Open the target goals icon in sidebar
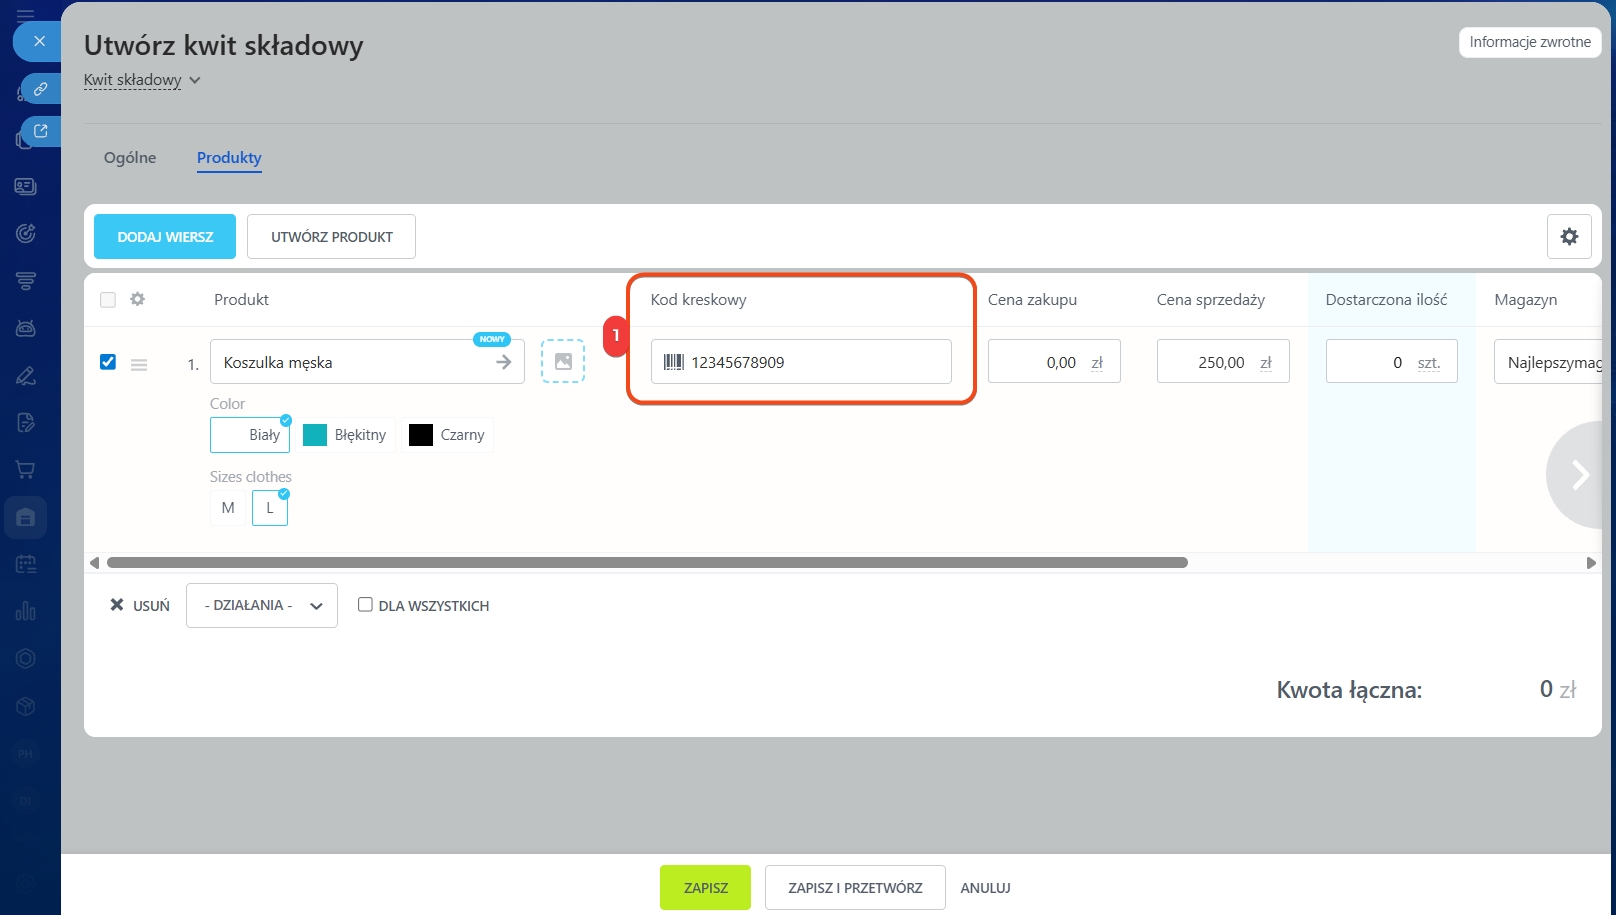Screen dimensions: 1616x915 26,234
